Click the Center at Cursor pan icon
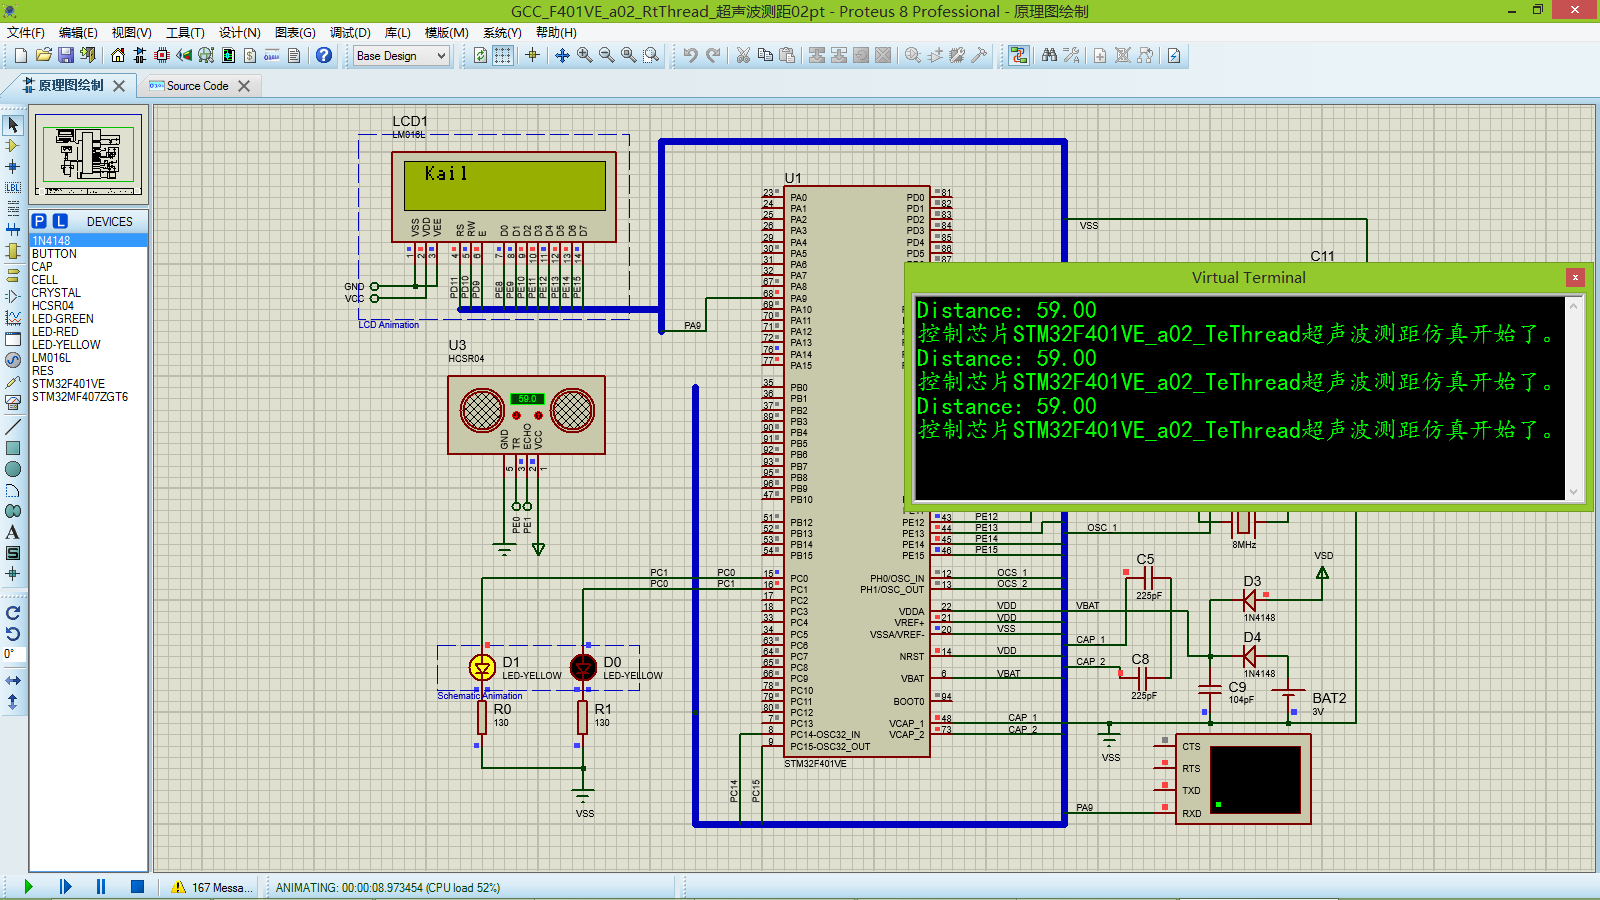 [x=562, y=55]
